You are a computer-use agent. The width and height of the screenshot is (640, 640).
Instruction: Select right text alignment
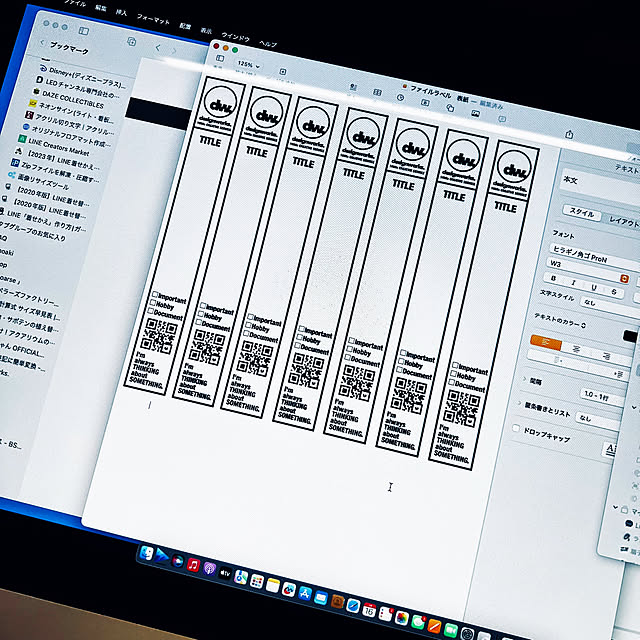607,356
